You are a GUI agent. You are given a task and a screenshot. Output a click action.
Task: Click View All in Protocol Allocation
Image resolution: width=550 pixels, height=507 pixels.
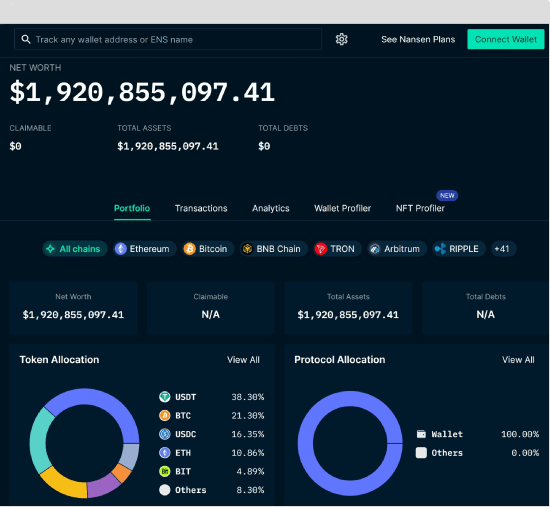click(x=518, y=360)
